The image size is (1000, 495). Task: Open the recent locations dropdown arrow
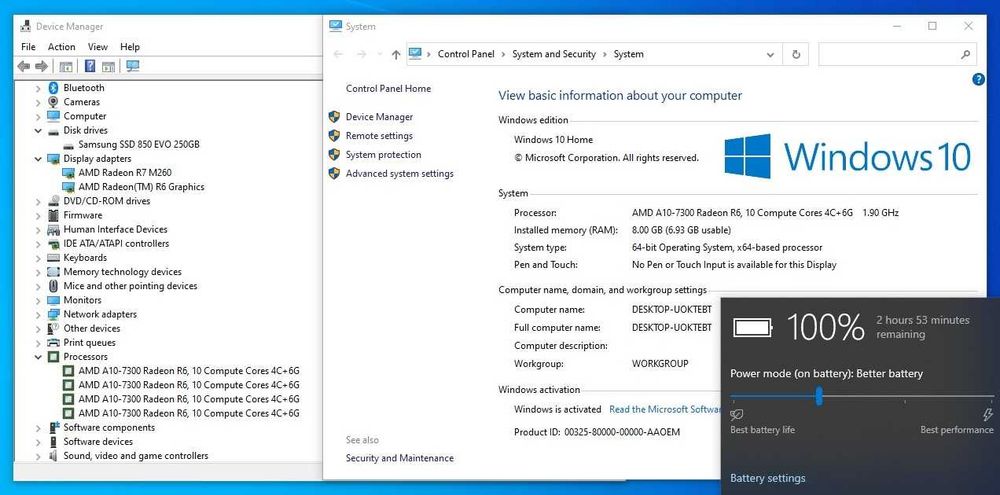tap(380, 55)
